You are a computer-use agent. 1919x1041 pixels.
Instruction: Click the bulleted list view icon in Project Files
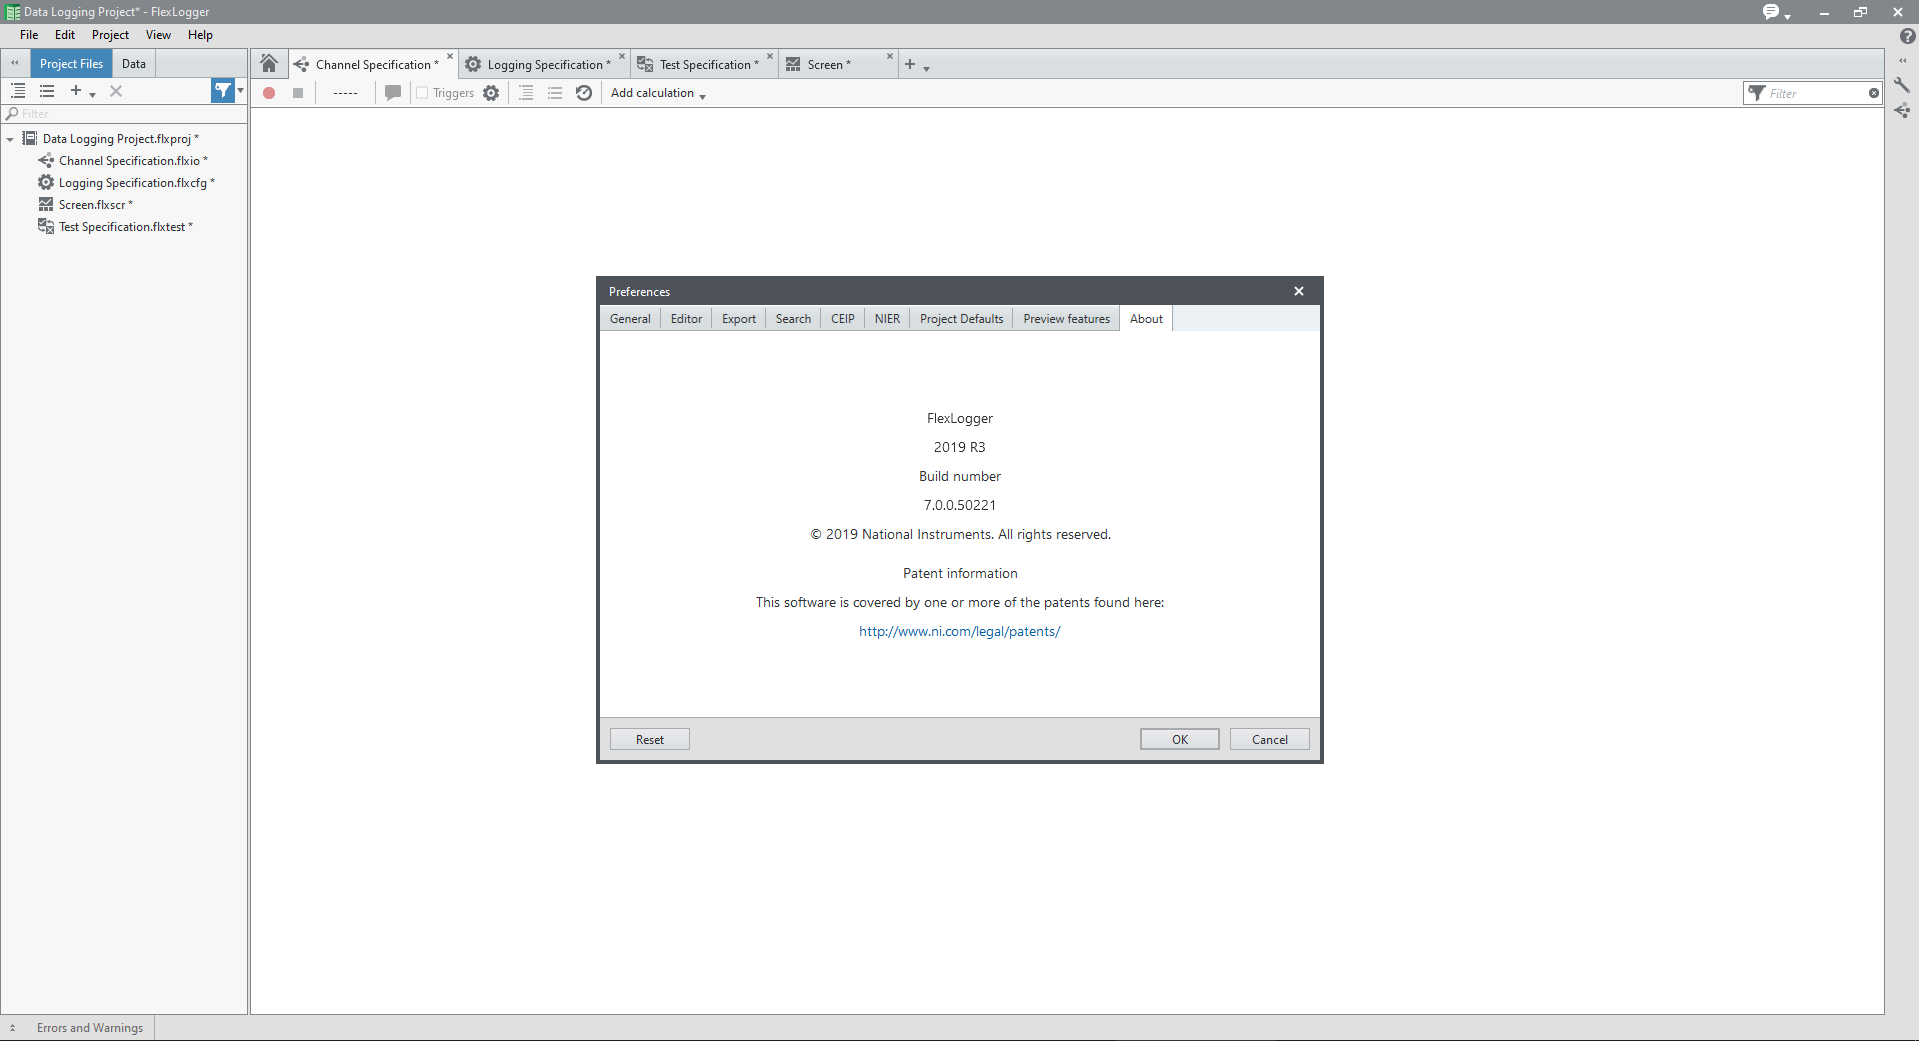tap(47, 91)
